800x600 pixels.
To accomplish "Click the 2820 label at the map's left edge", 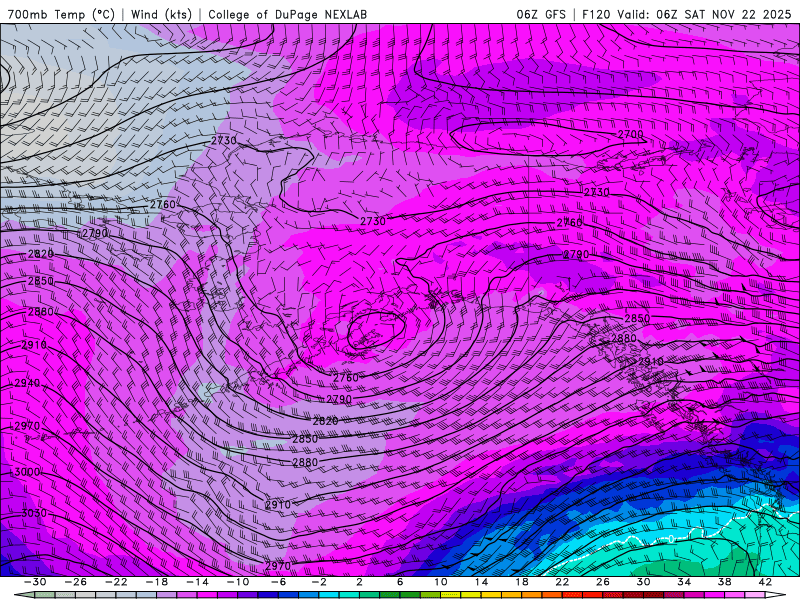I will pos(41,254).
